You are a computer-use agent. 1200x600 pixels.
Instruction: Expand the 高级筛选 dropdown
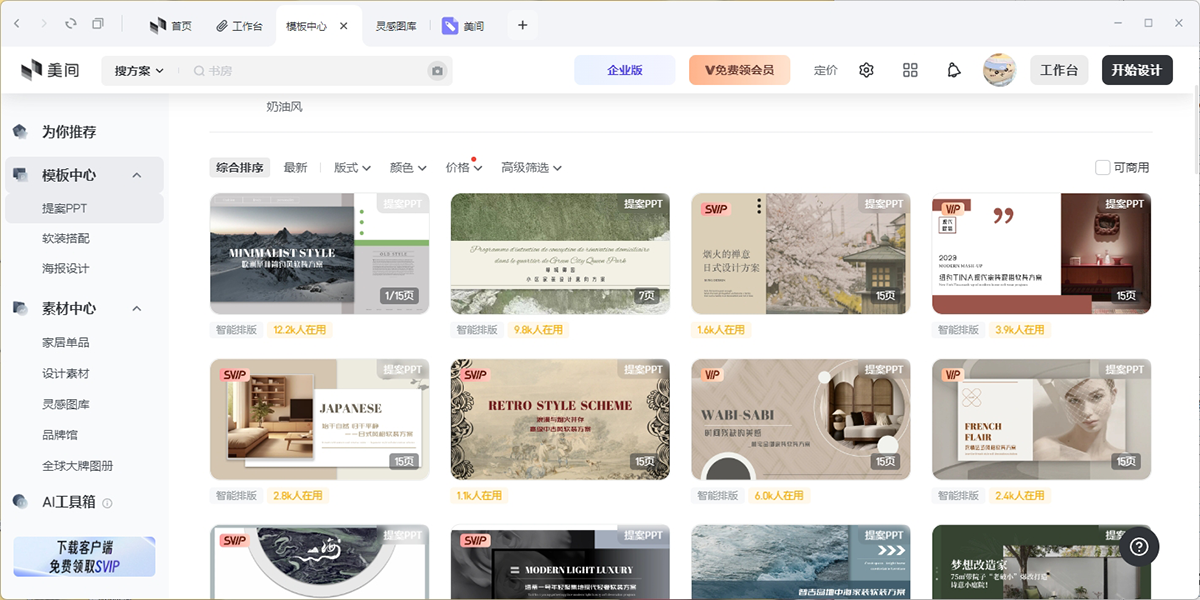(531, 168)
